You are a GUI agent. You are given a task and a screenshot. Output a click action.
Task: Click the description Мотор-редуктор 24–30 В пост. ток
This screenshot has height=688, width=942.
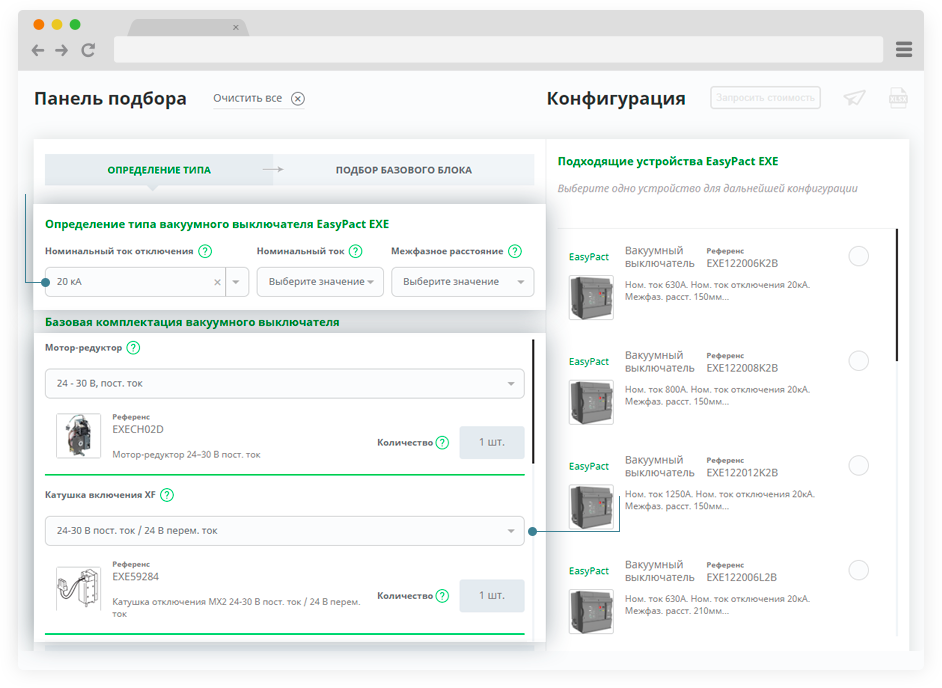point(186,454)
